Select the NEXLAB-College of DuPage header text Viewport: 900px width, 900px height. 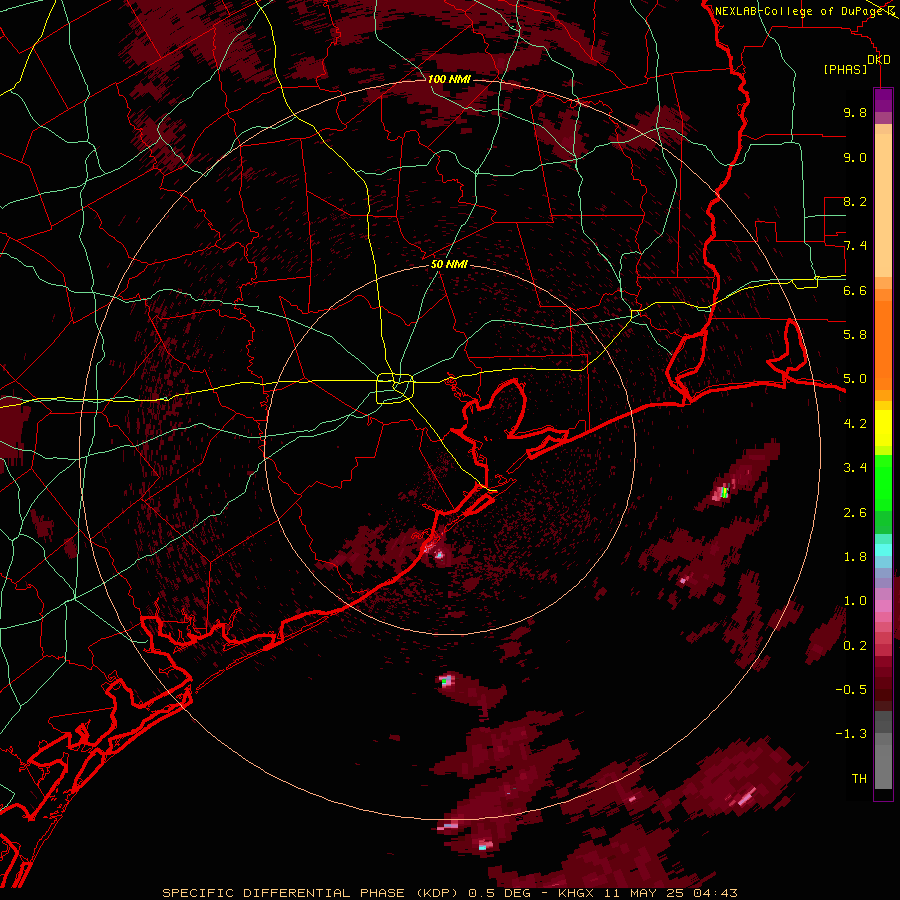(x=806, y=11)
